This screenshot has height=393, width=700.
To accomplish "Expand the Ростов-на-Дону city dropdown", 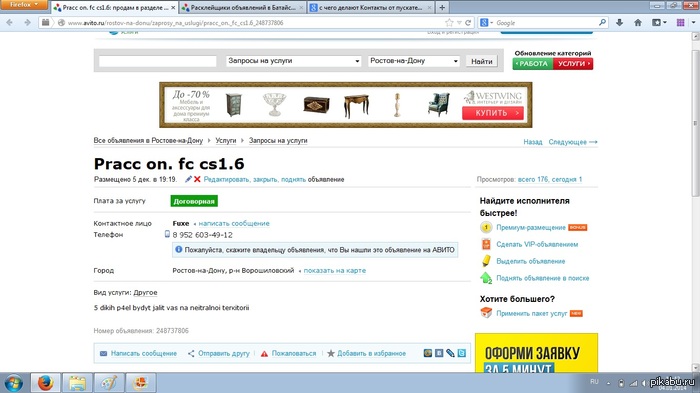I will [x=414, y=61].
